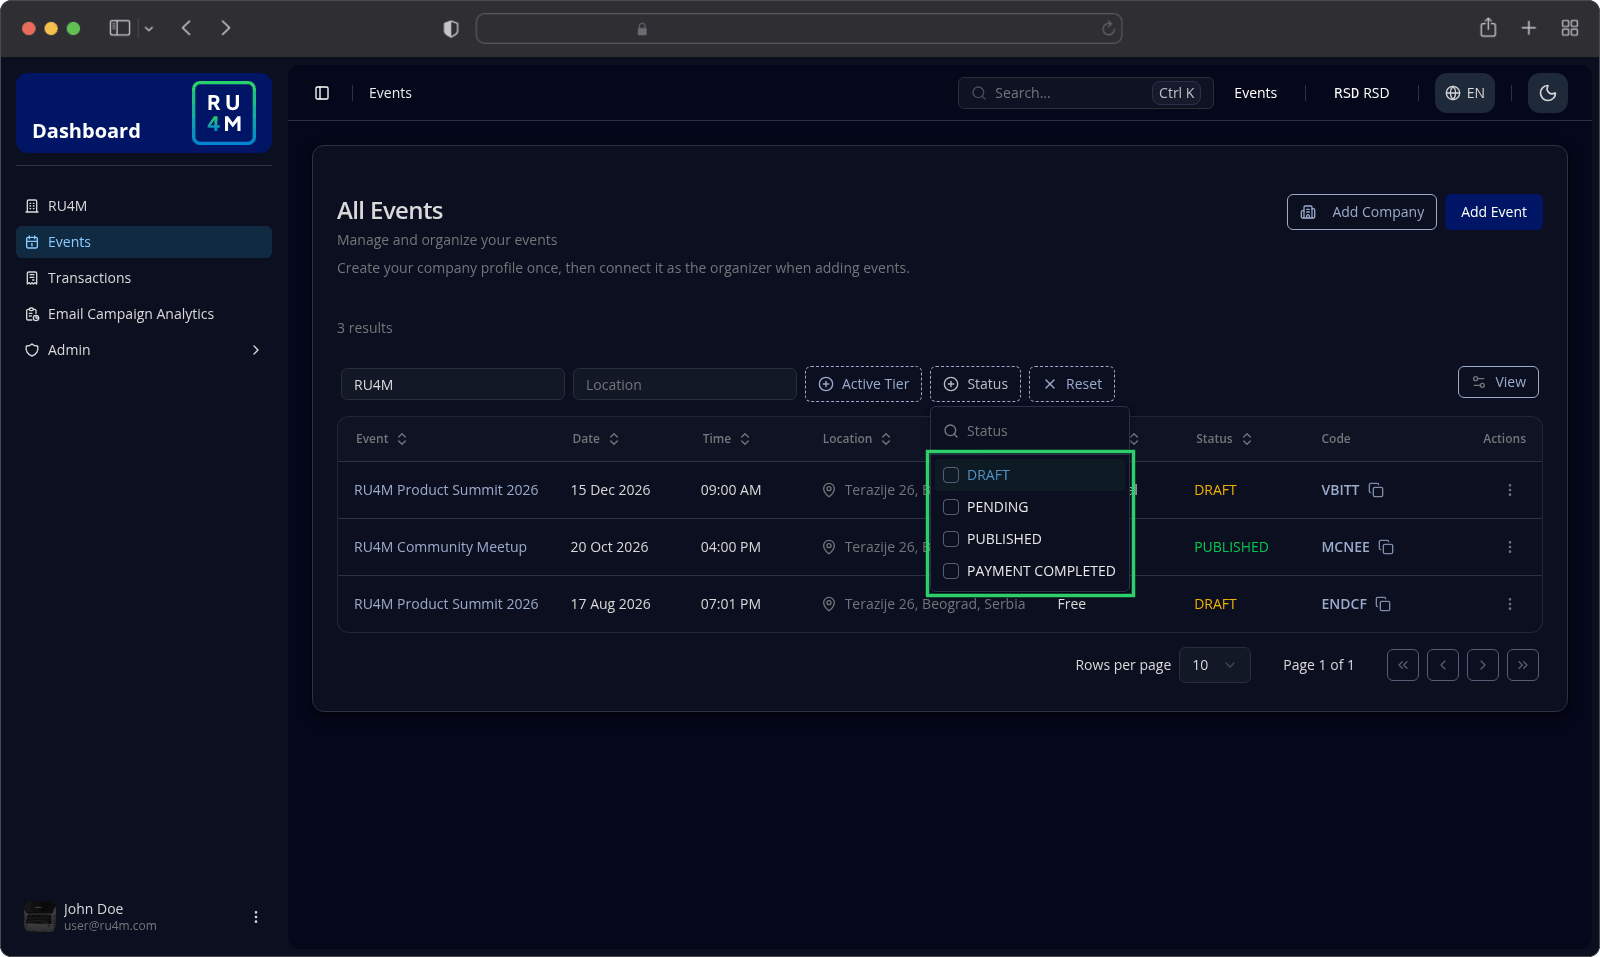Image resolution: width=1600 pixels, height=957 pixels.
Task: Open the EN language selector
Action: (1465, 93)
